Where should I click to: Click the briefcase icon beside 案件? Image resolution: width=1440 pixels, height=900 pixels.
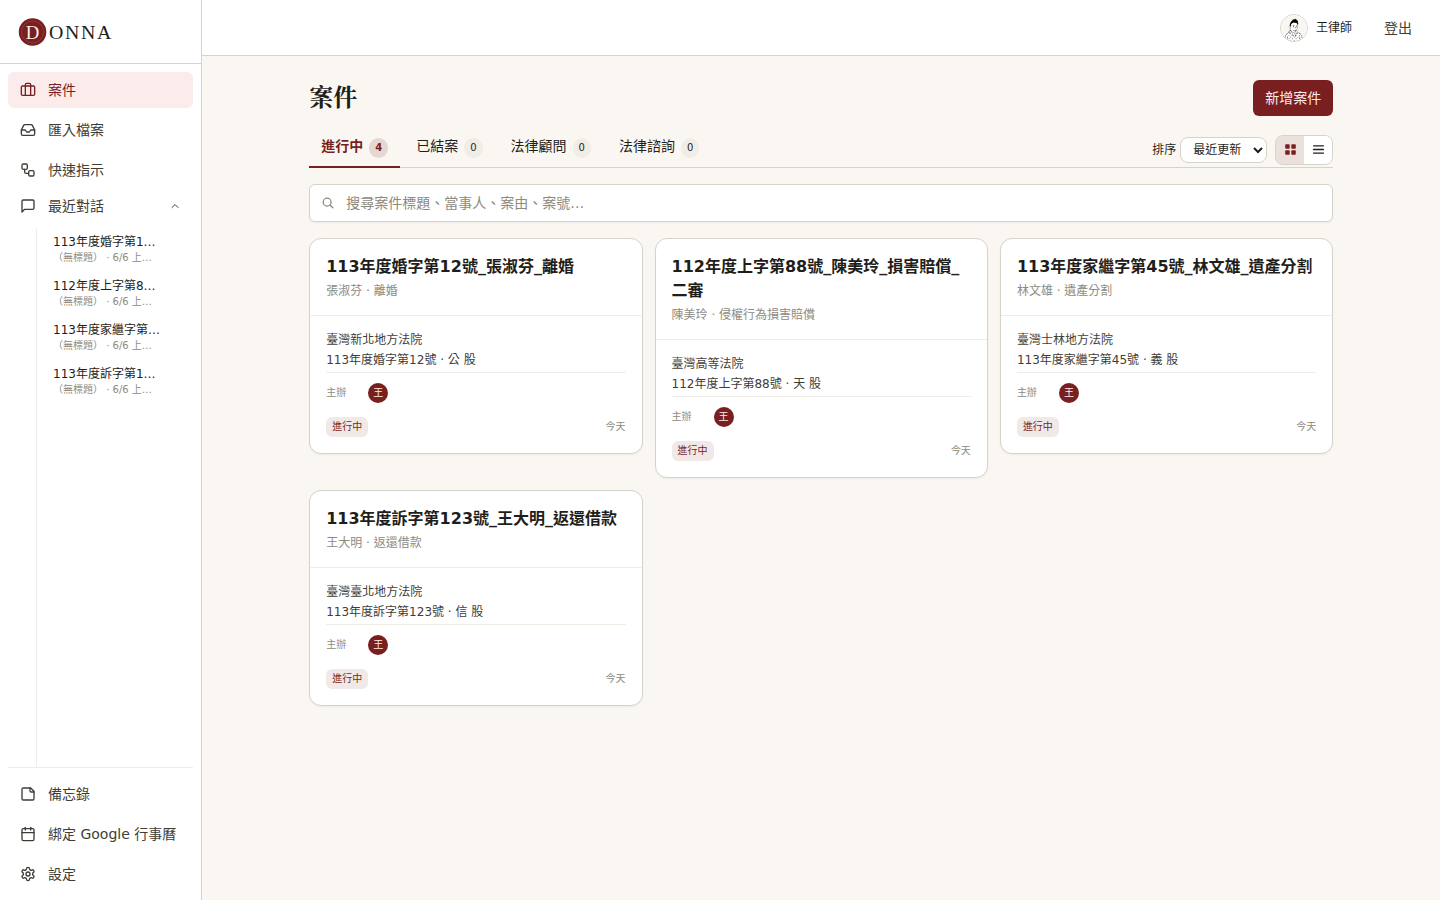(x=28, y=90)
